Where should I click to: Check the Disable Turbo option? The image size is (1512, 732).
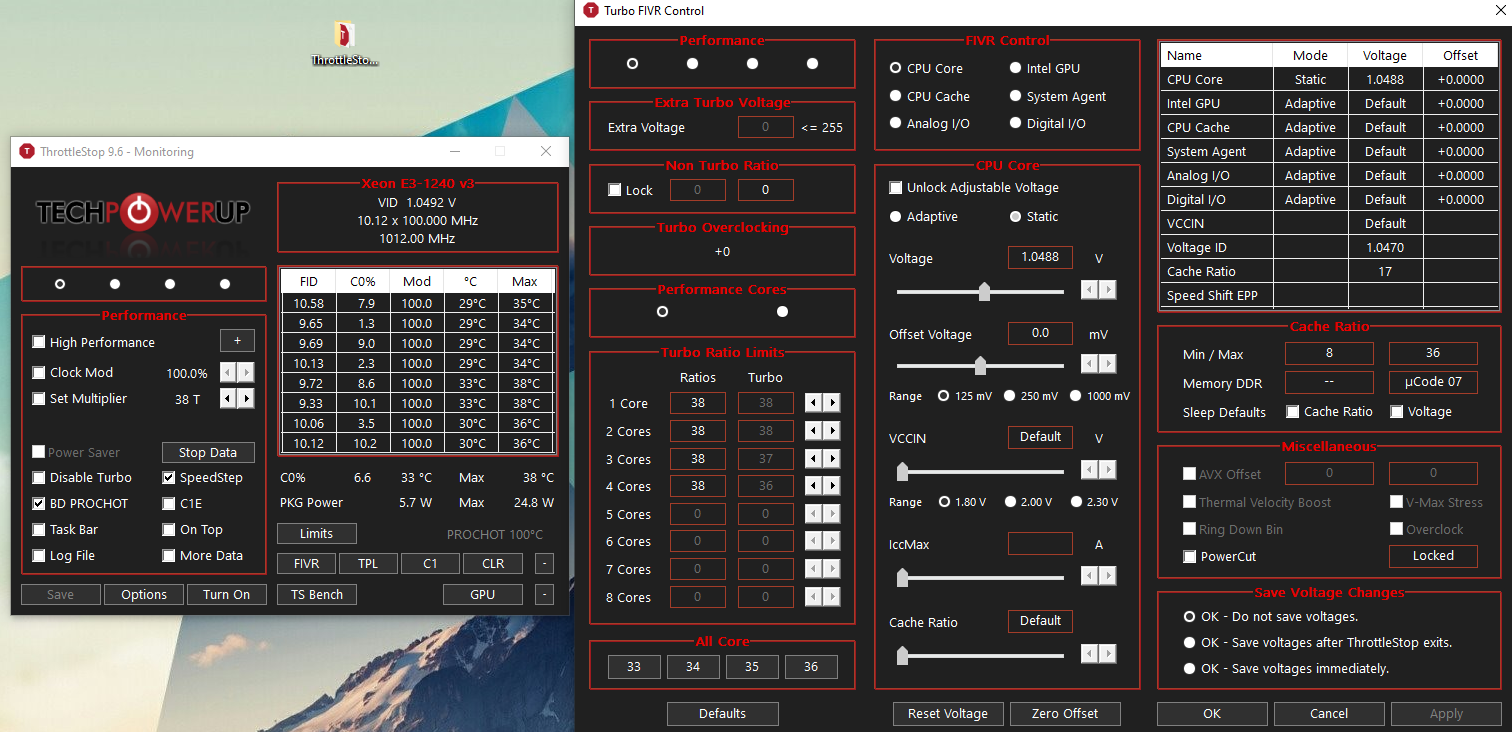pyautogui.click(x=39, y=478)
